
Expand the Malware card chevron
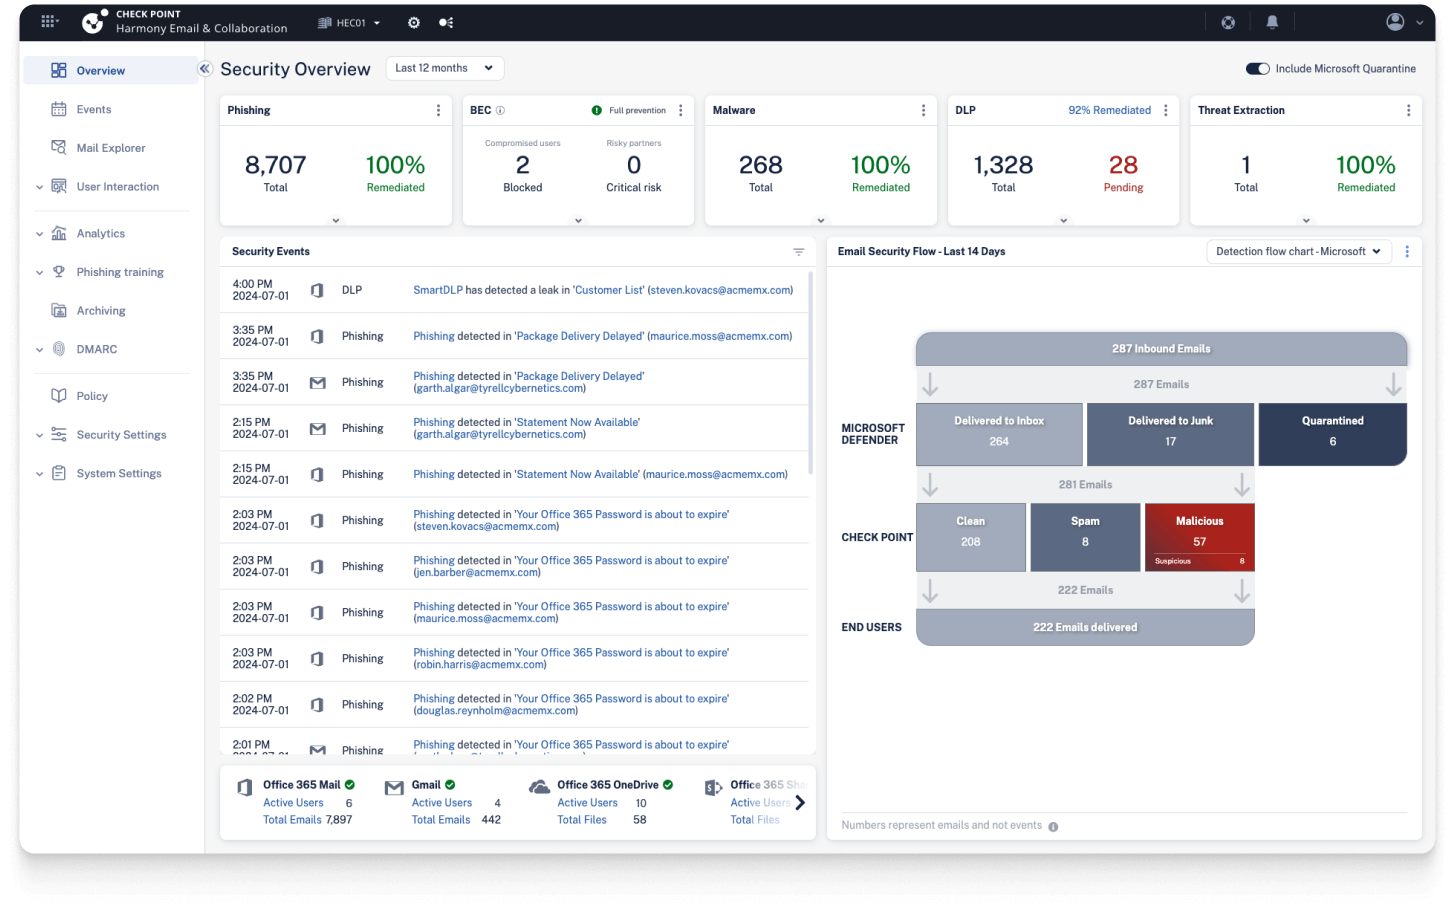(x=821, y=220)
